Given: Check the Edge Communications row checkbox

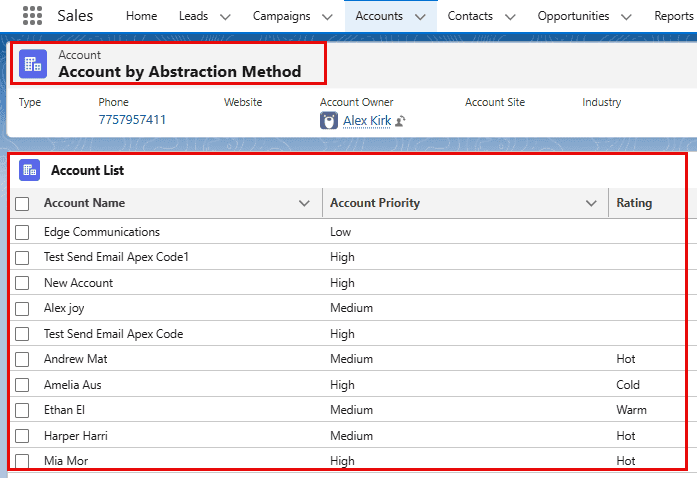Looking at the screenshot, I should (22, 232).
